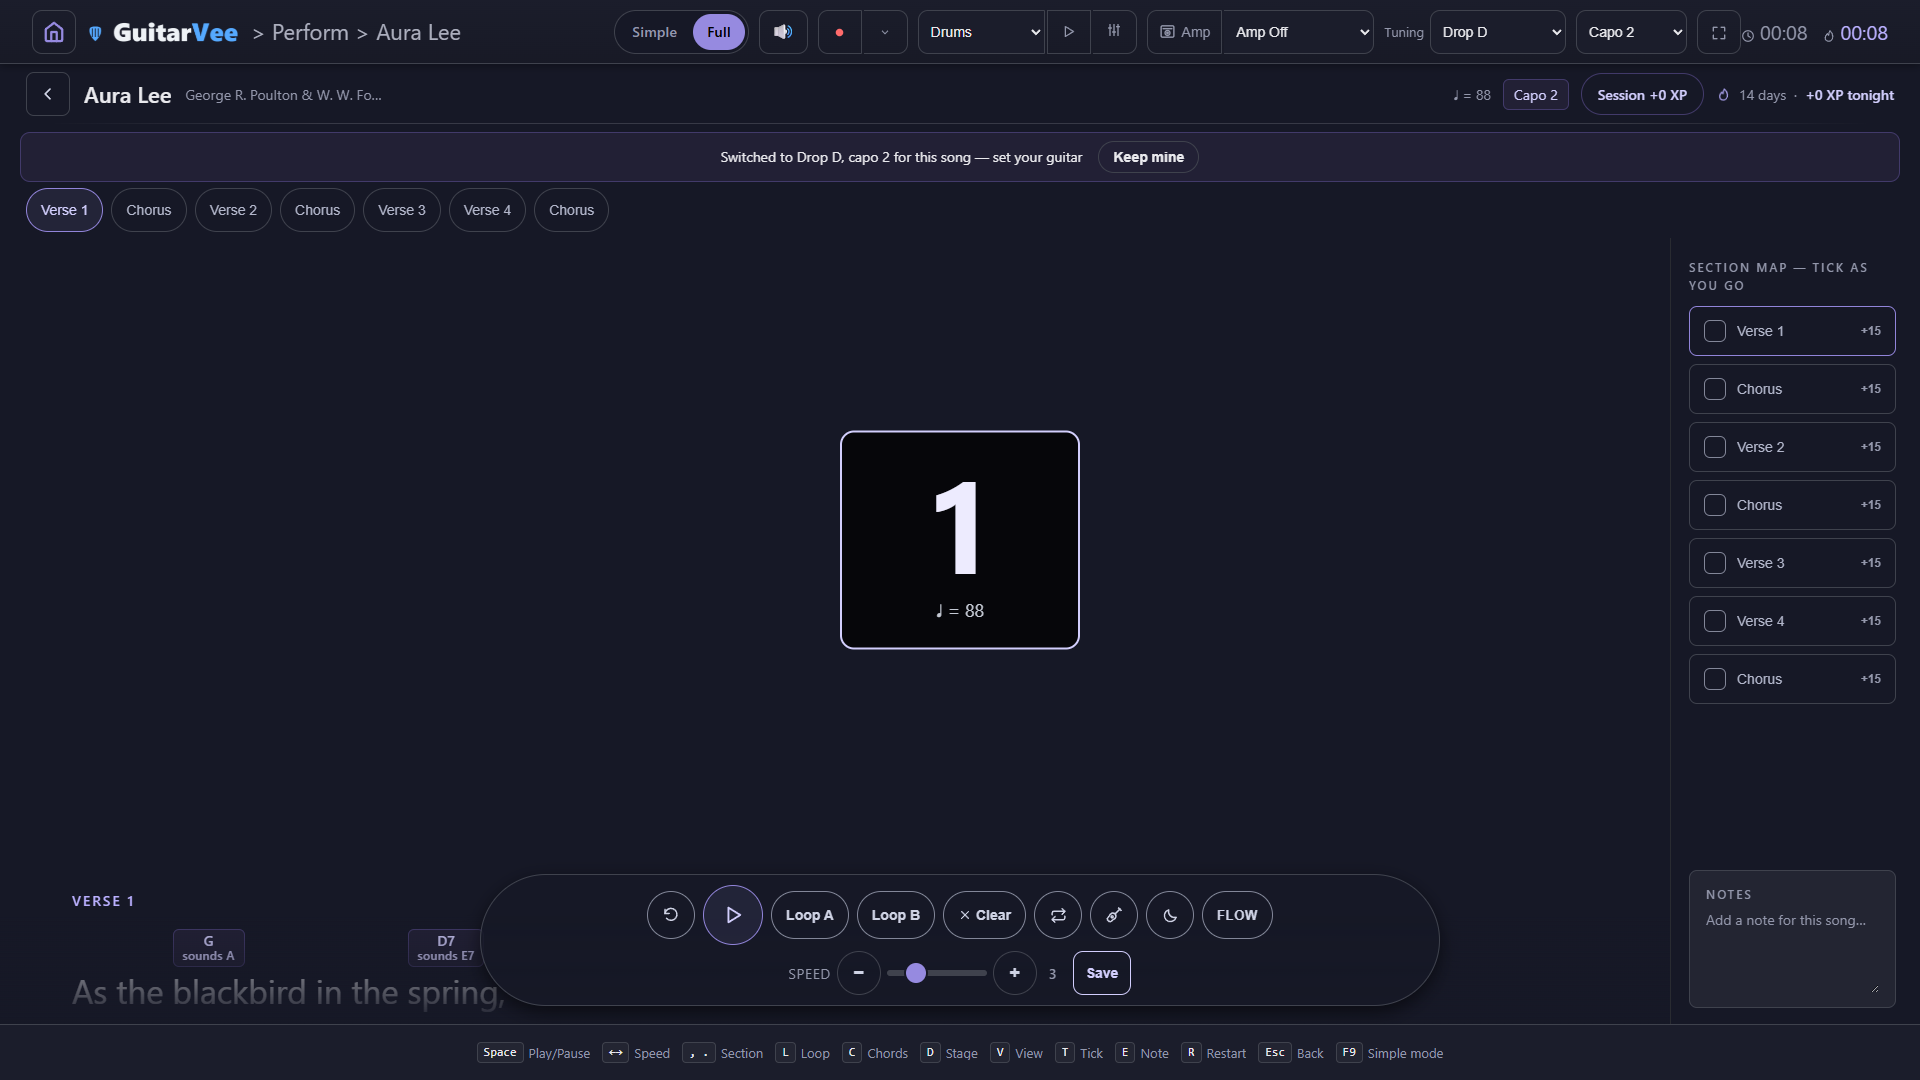Go back with the arrow next to Aura Lee
This screenshot has height=1080, width=1920.
tap(48, 94)
